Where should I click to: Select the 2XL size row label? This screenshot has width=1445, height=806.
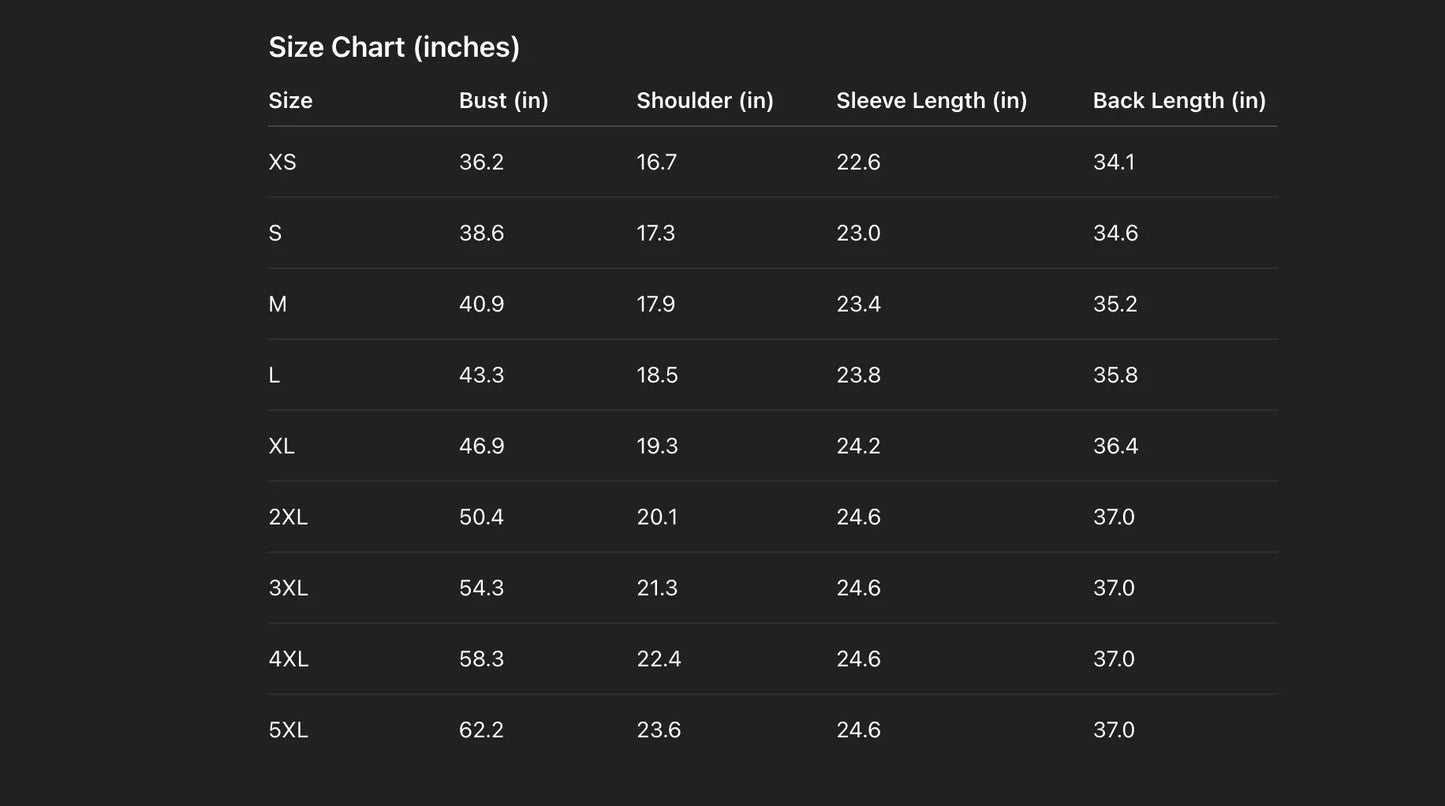288,517
